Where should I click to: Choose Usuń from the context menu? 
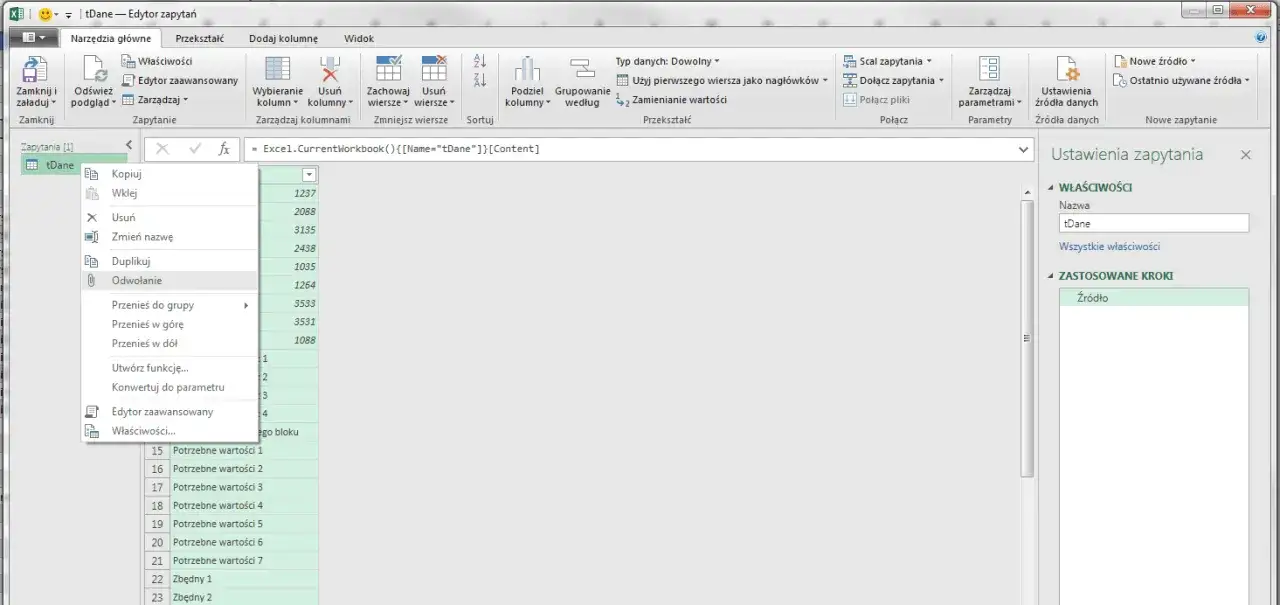[x=168, y=217]
